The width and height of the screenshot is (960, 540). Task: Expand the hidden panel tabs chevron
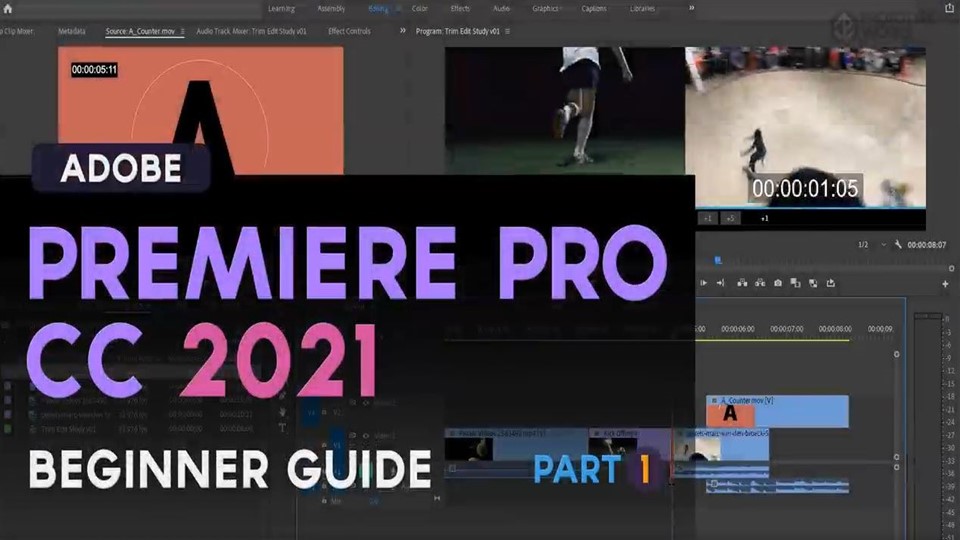403,31
